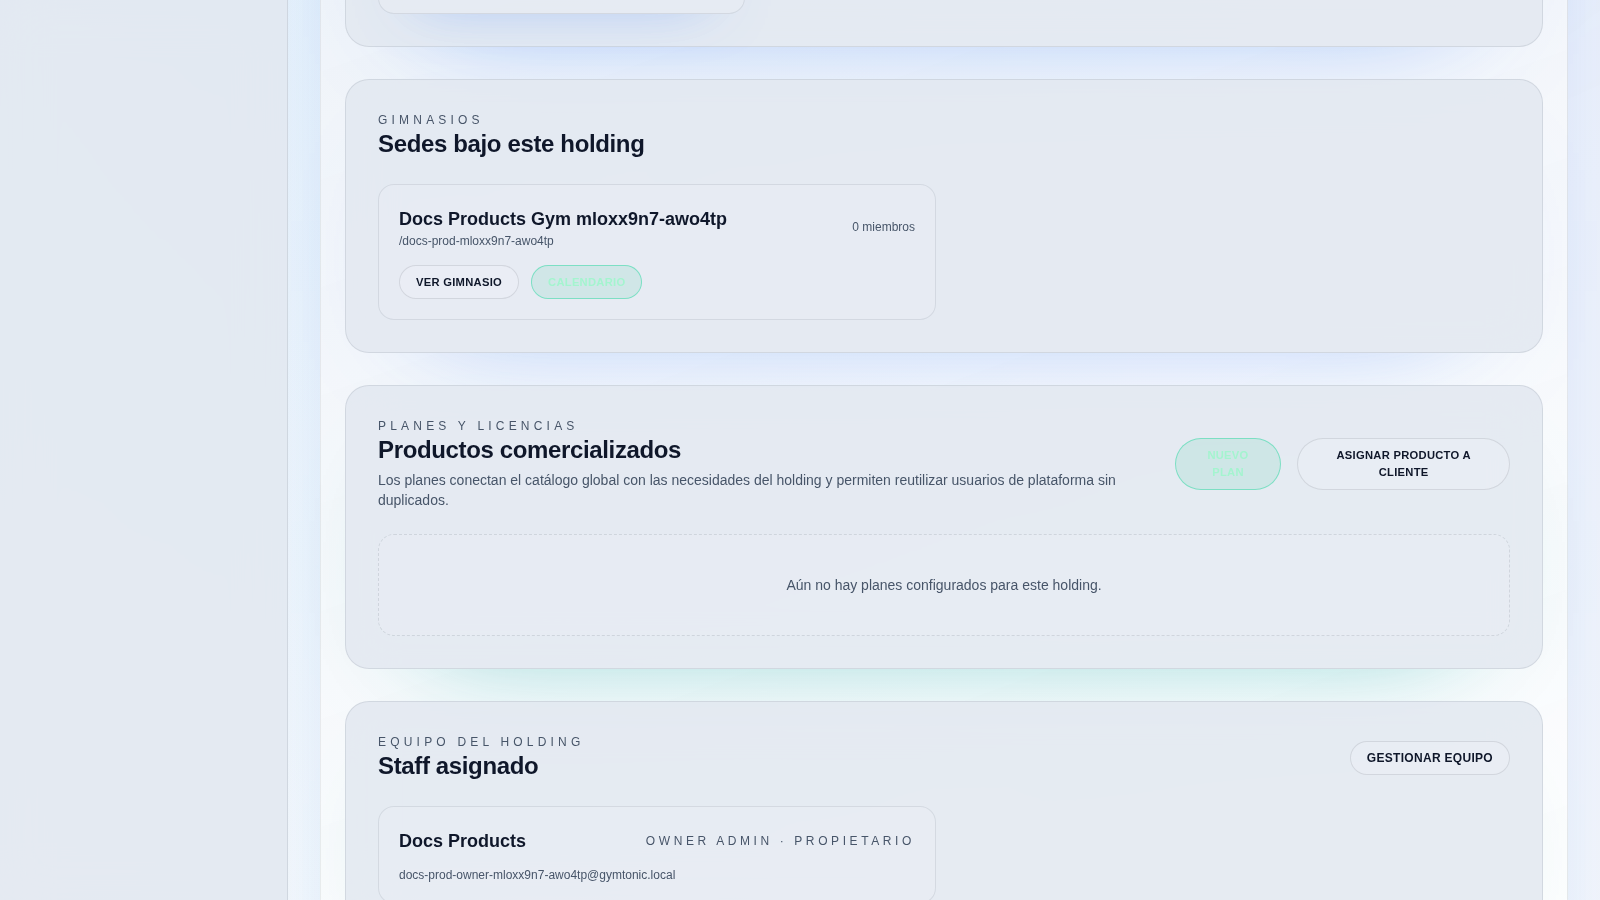Open GESTIONAR EQUIPO for holding staff
The width and height of the screenshot is (1600, 900).
(1429, 758)
